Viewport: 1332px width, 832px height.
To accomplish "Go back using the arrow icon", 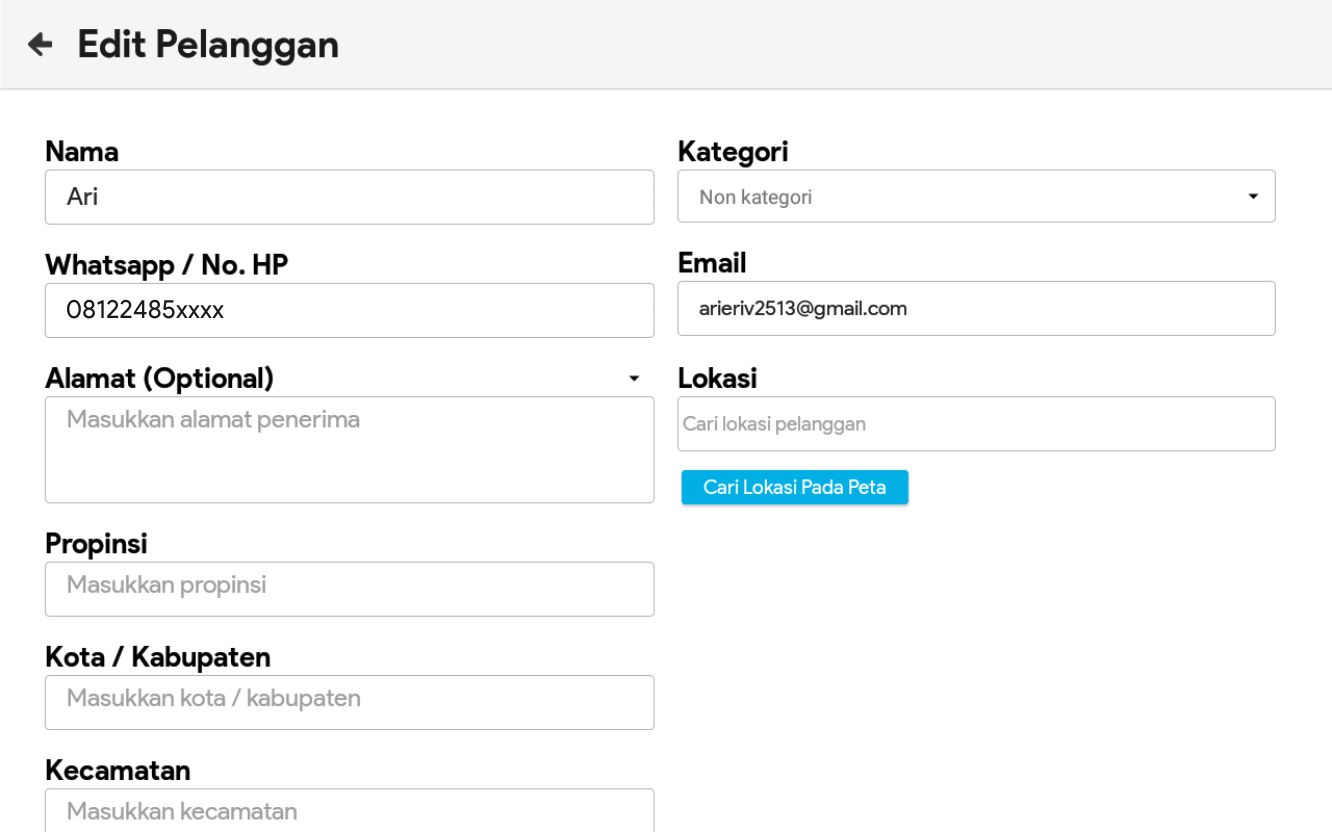I will coord(40,45).
